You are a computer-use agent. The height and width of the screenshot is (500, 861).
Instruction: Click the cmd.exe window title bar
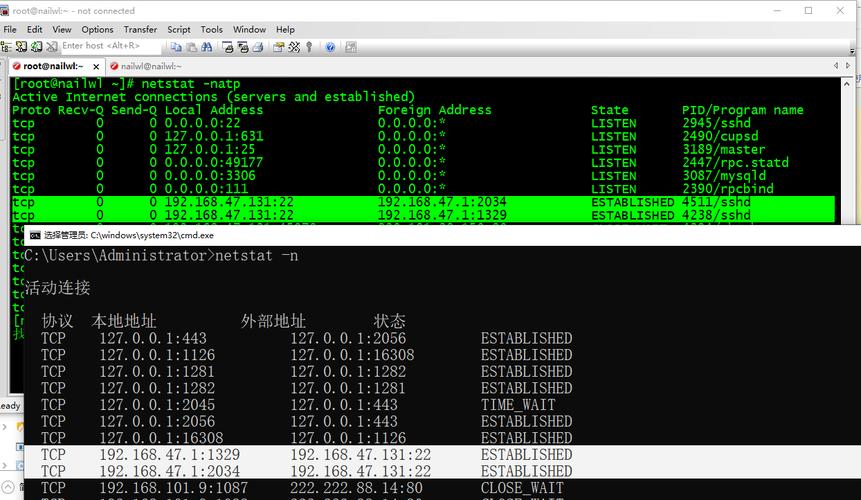click(443, 235)
